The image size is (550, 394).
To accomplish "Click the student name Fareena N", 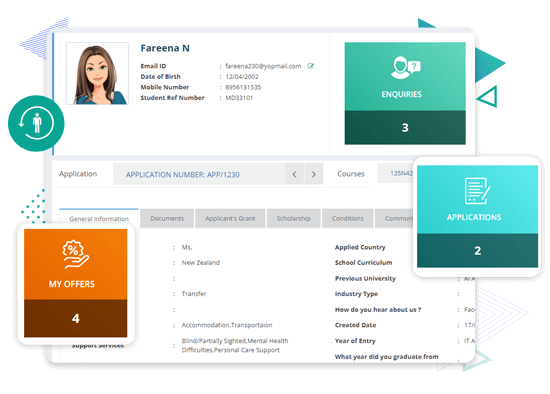I will pyautogui.click(x=165, y=48).
